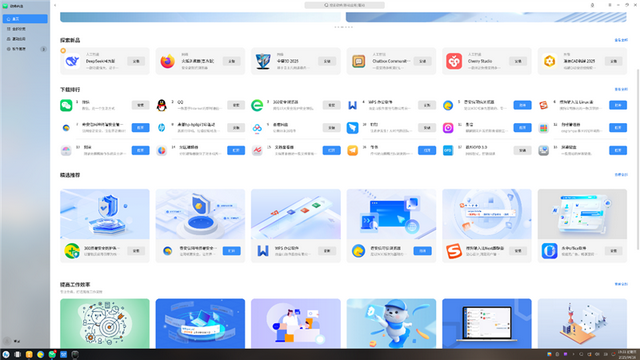Install the DeepSeek app with its button
Screen dimensions: 640x360
pos(136,61)
